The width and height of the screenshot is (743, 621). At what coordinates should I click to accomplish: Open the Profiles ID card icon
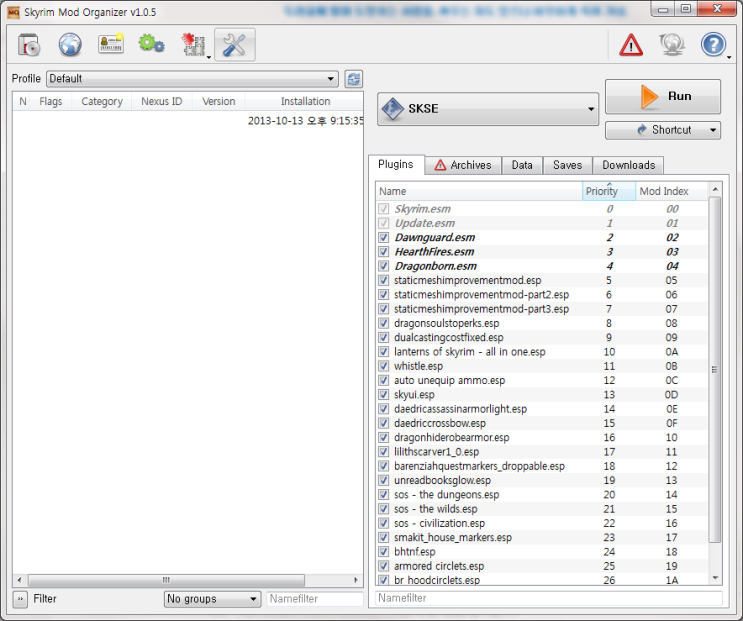click(111, 44)
